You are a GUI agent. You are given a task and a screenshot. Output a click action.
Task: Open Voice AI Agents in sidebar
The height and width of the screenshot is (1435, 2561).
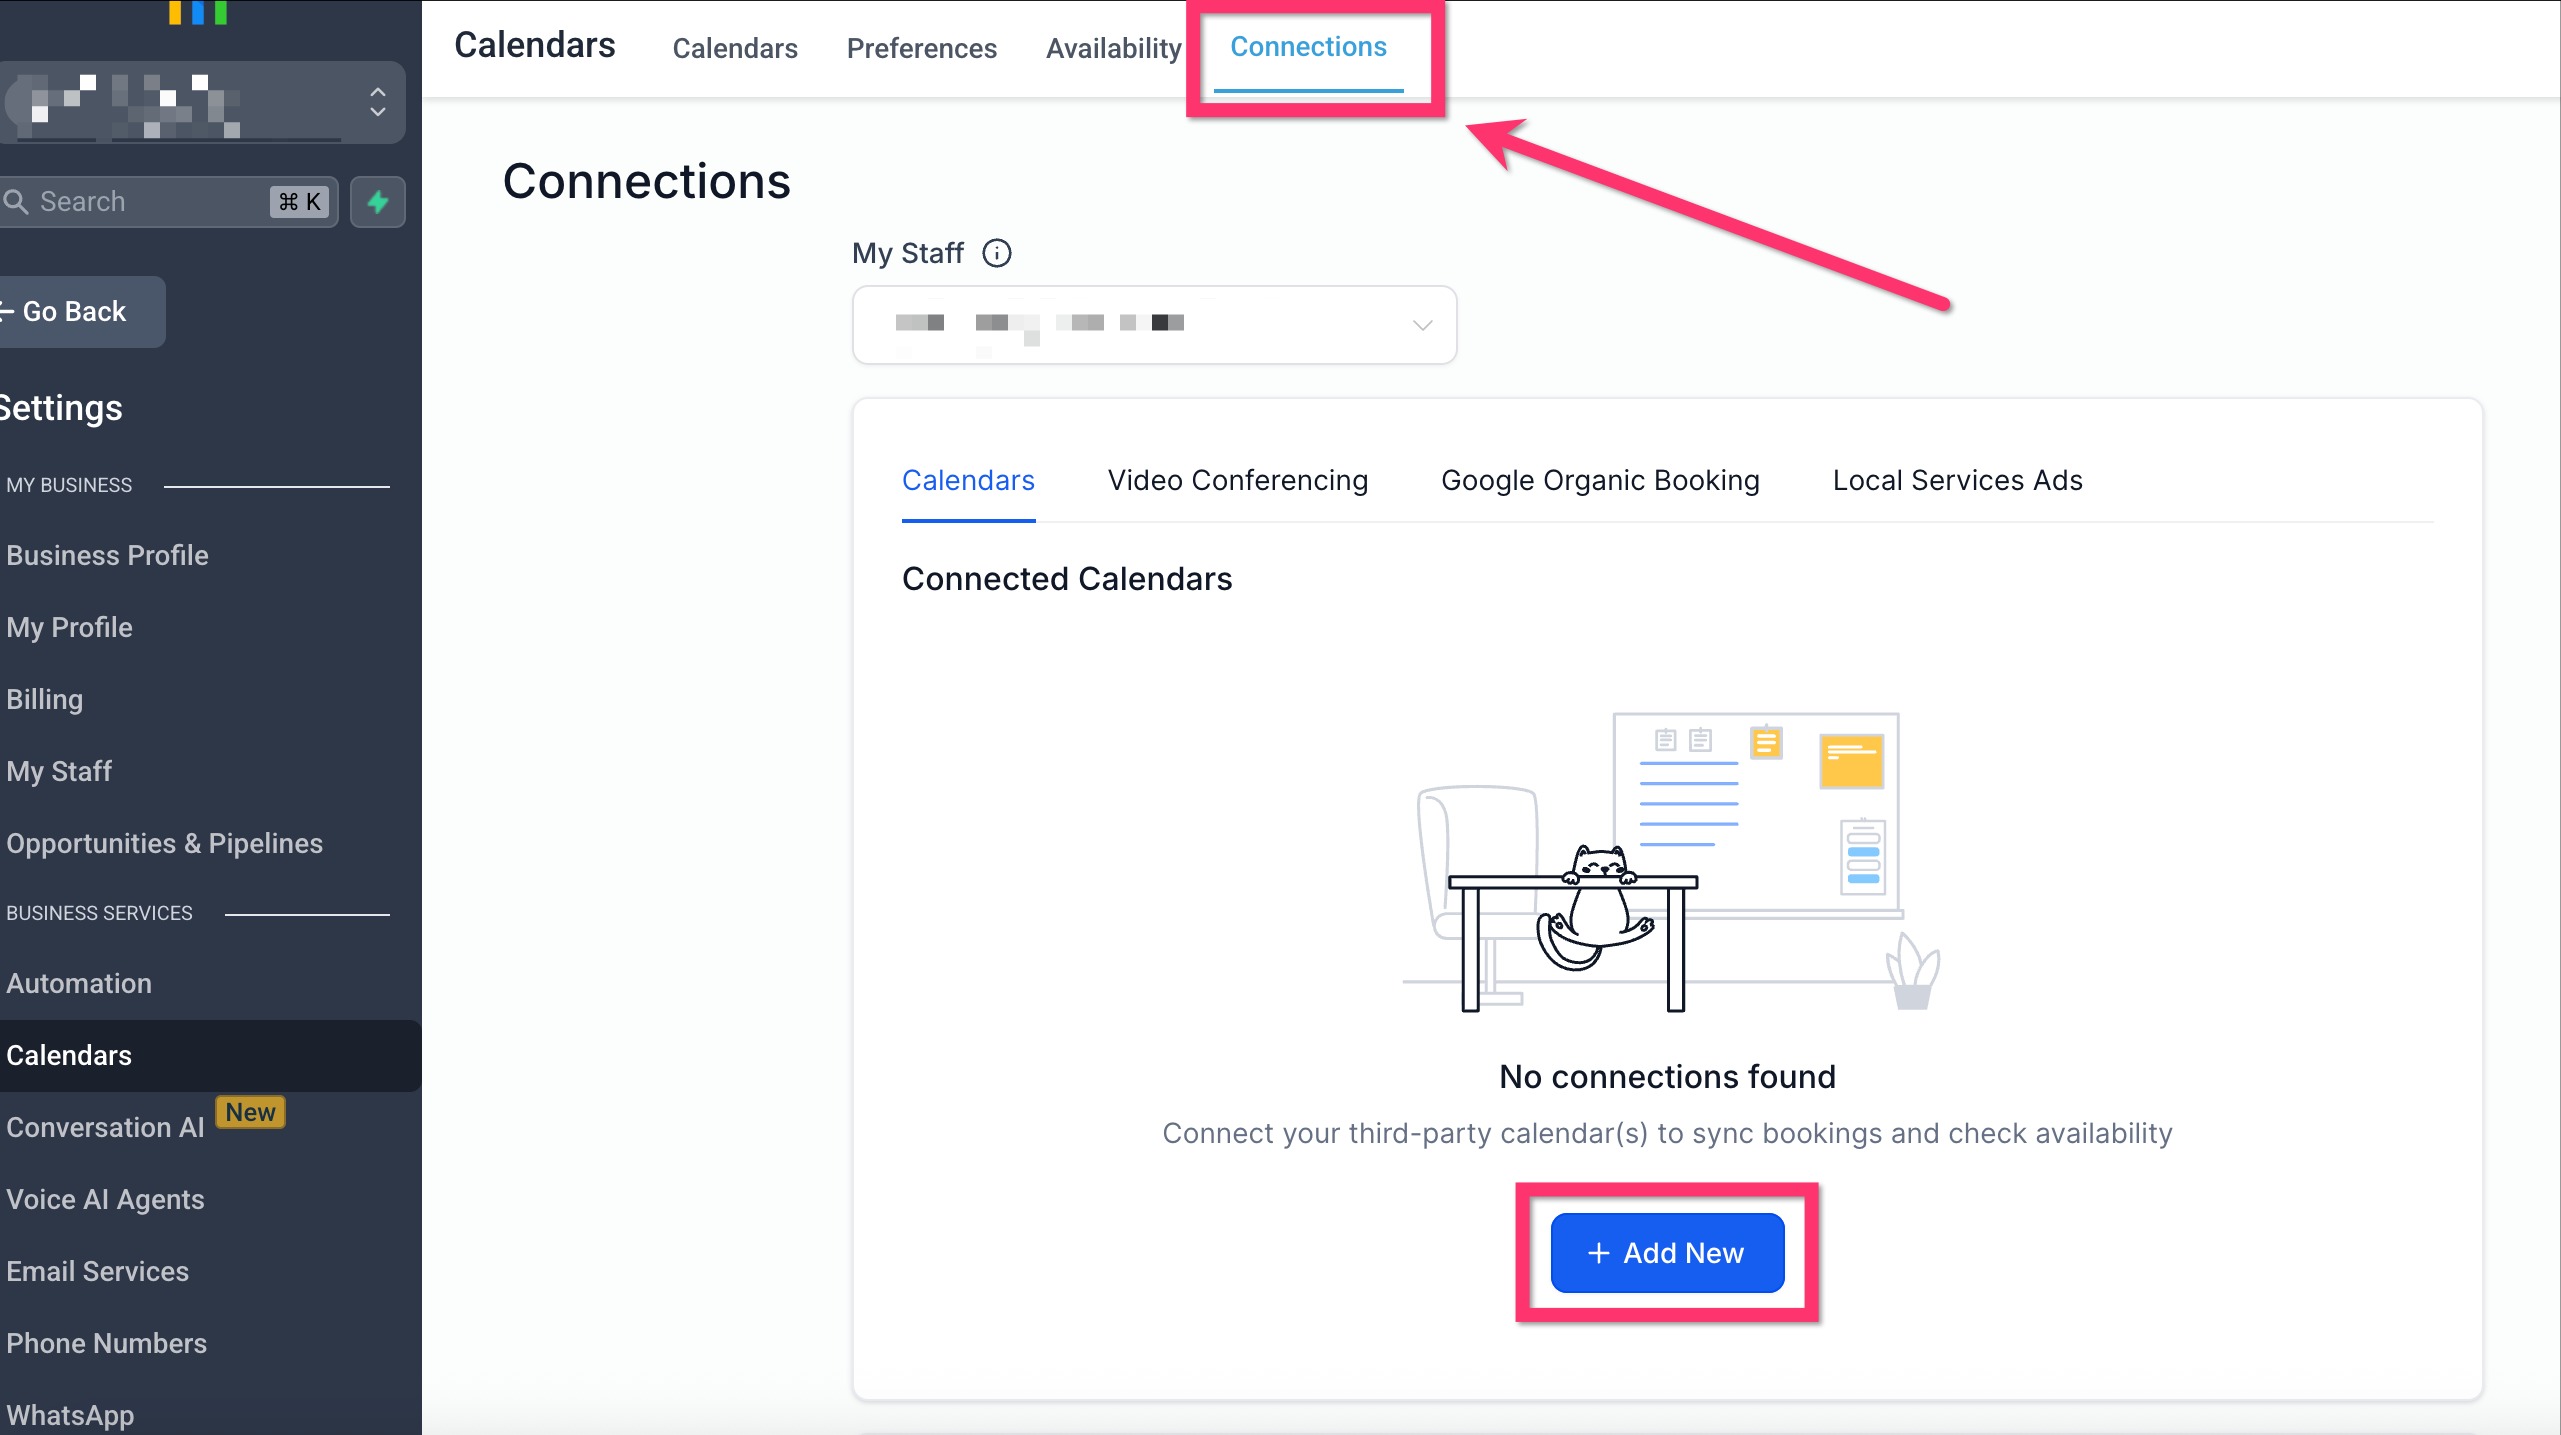tap(105, 1200)
